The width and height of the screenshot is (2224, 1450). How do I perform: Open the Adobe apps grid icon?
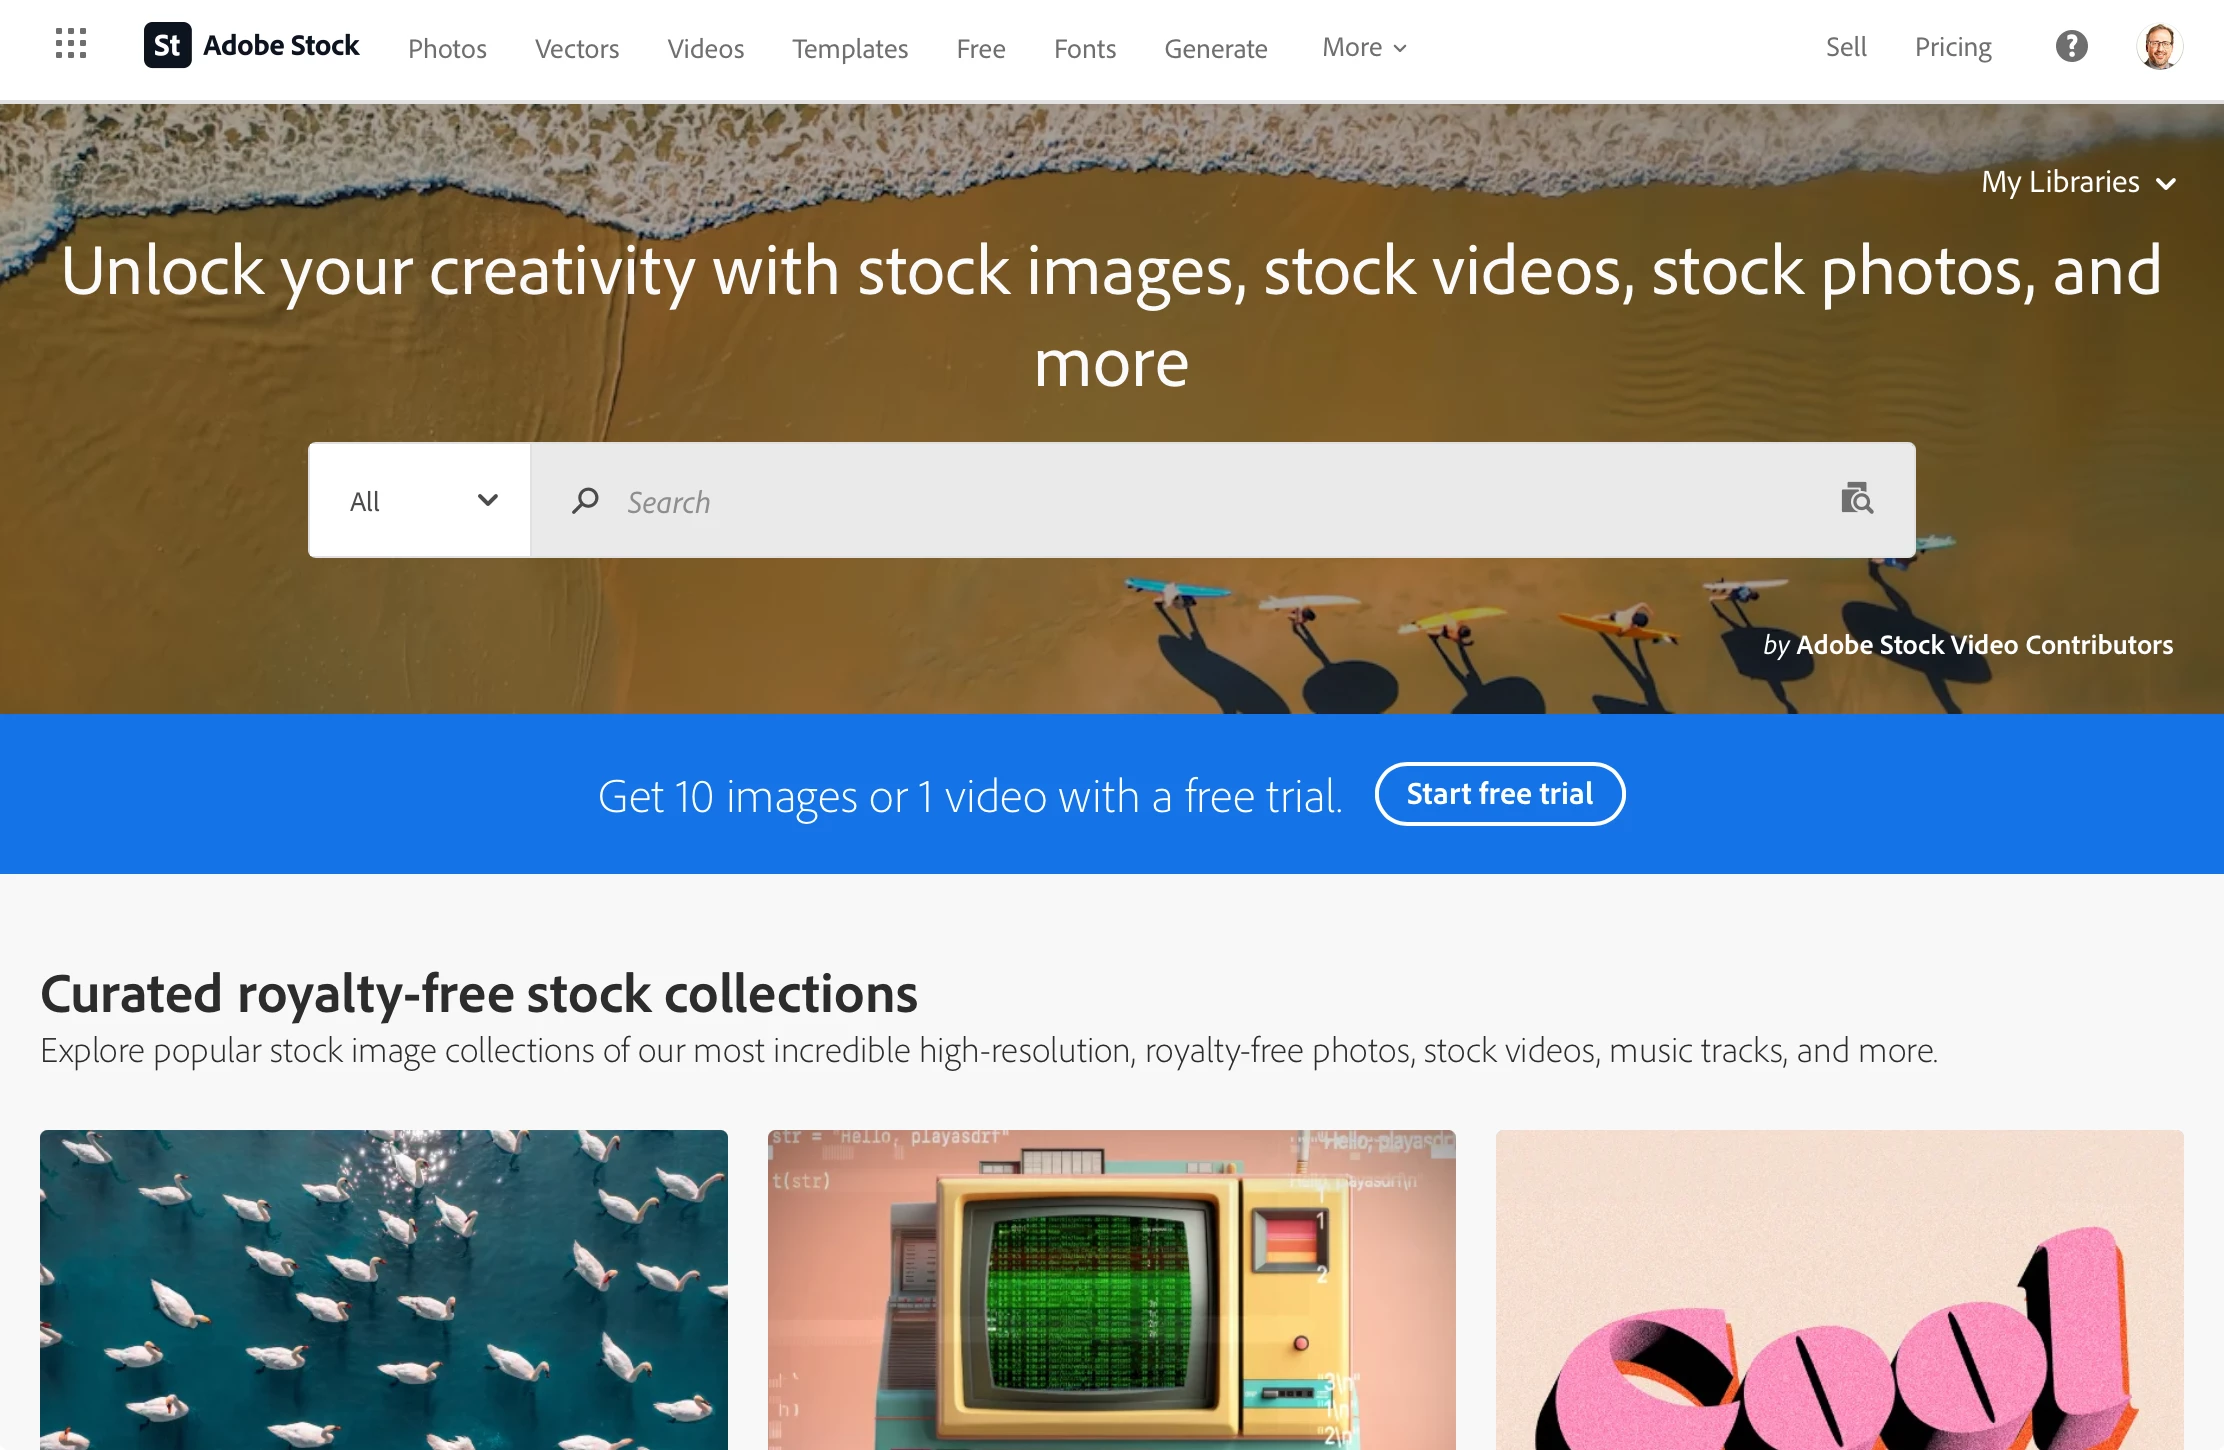click(x=71, y=44)
